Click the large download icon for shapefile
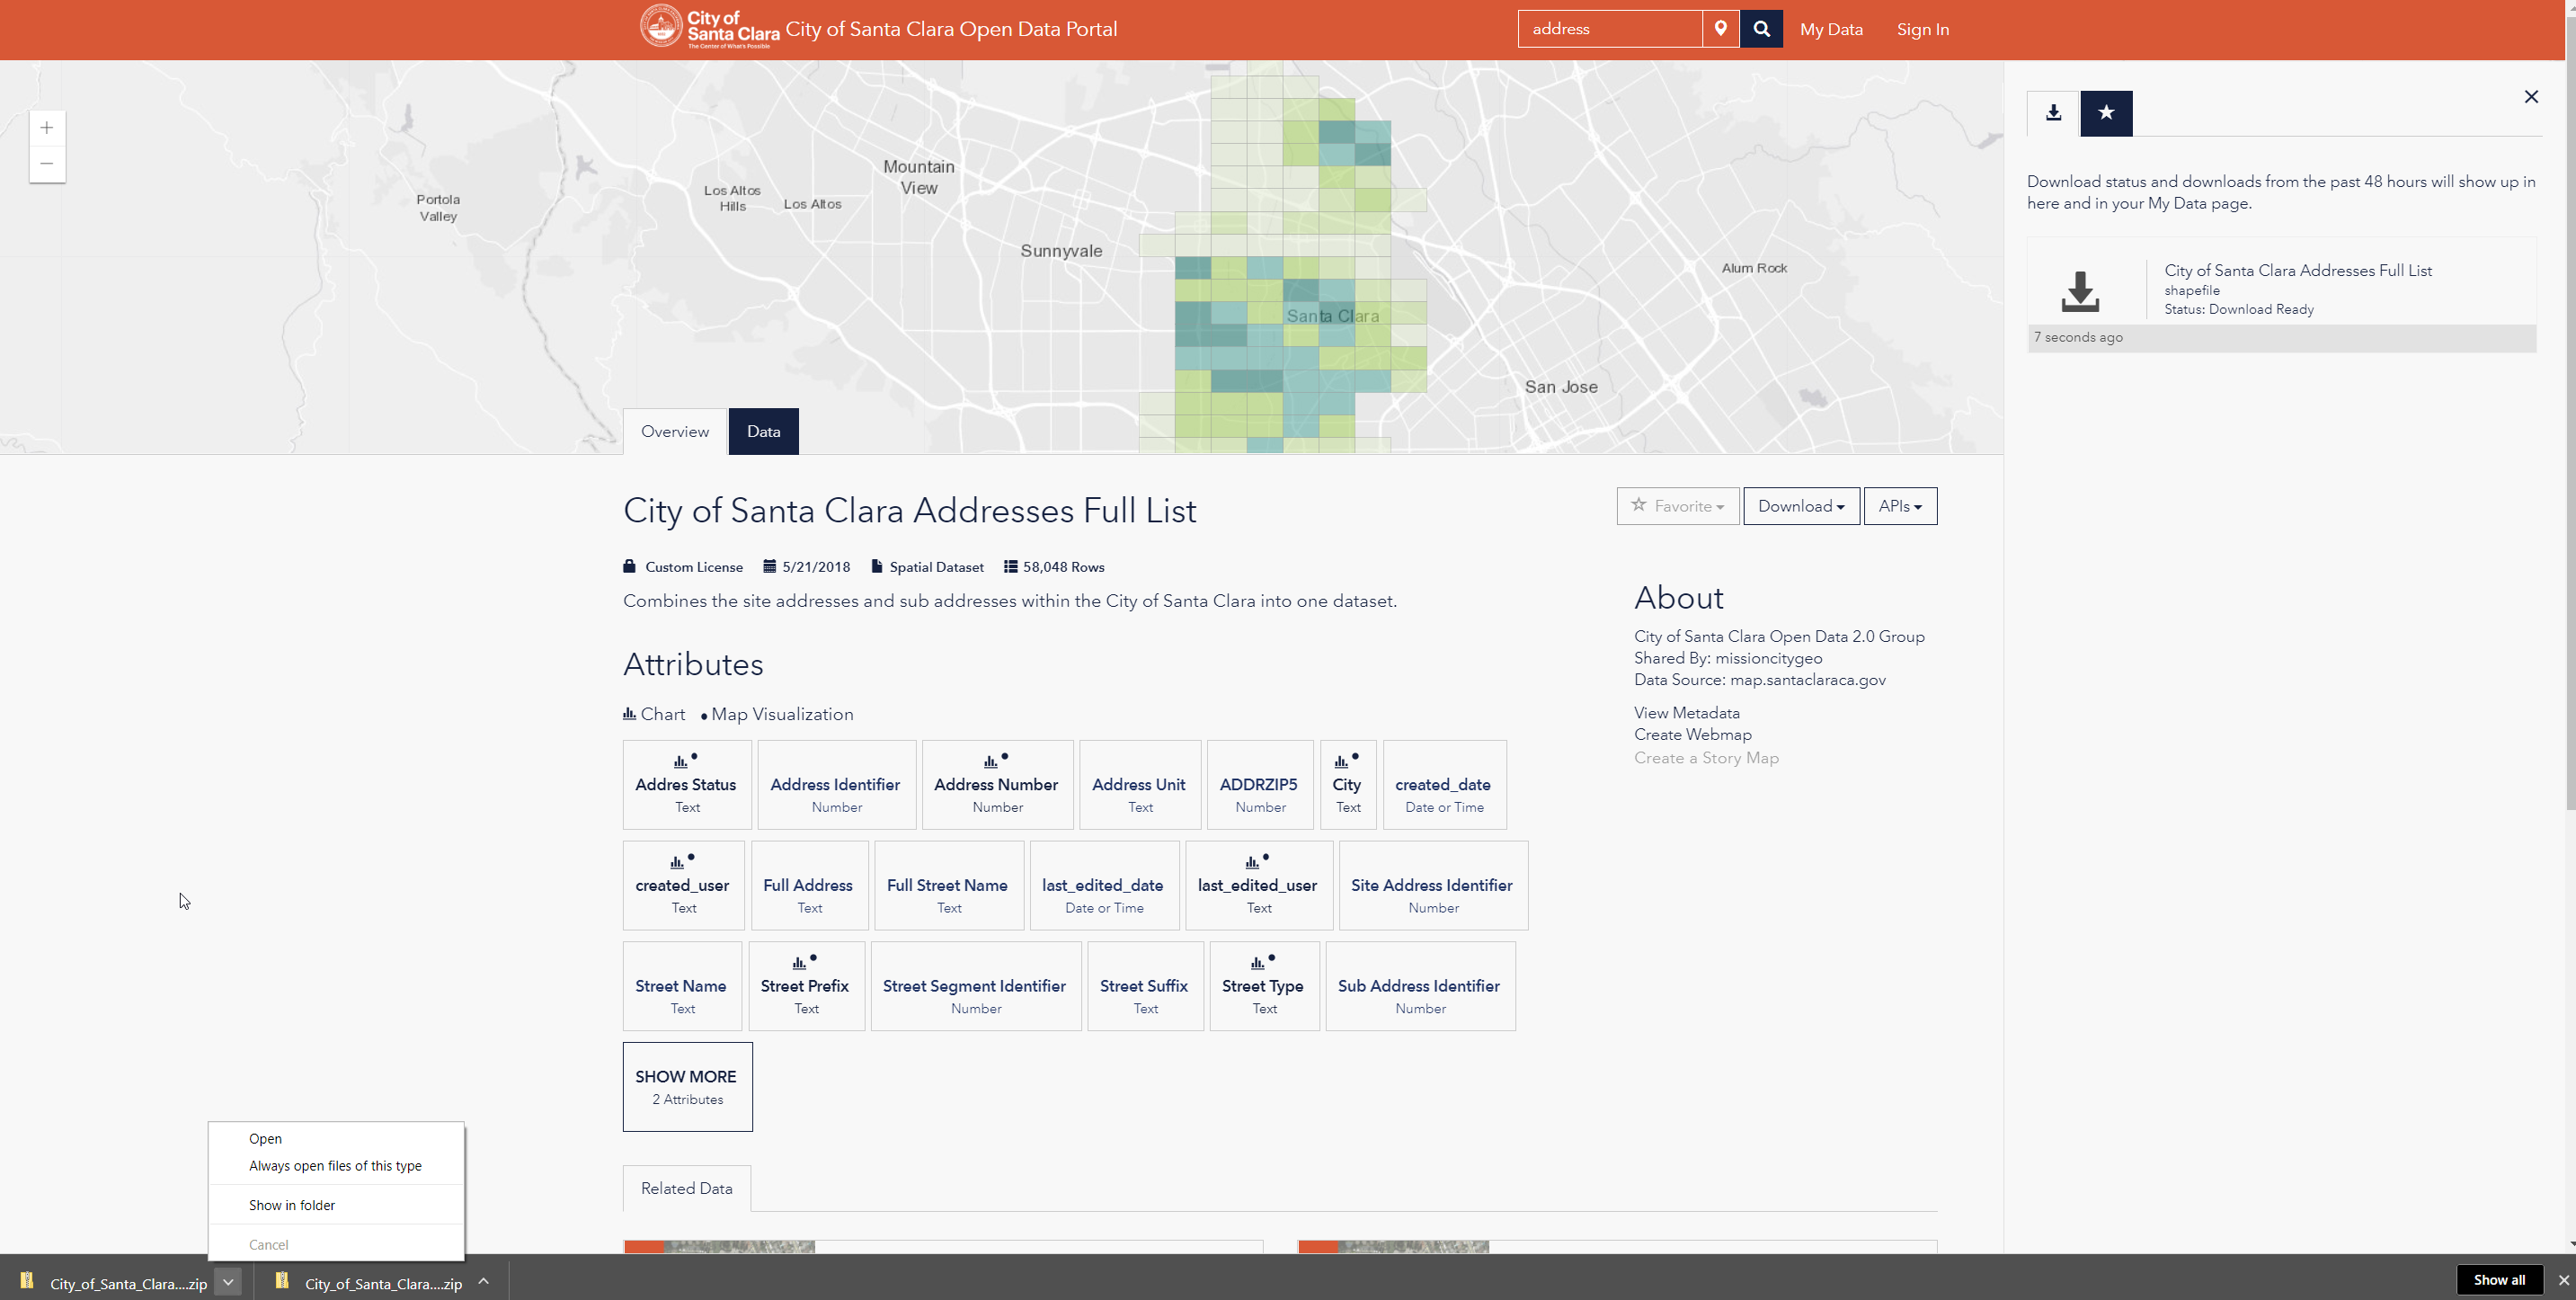This screenshot has height=1300, width=2576. pos(2080,291)
